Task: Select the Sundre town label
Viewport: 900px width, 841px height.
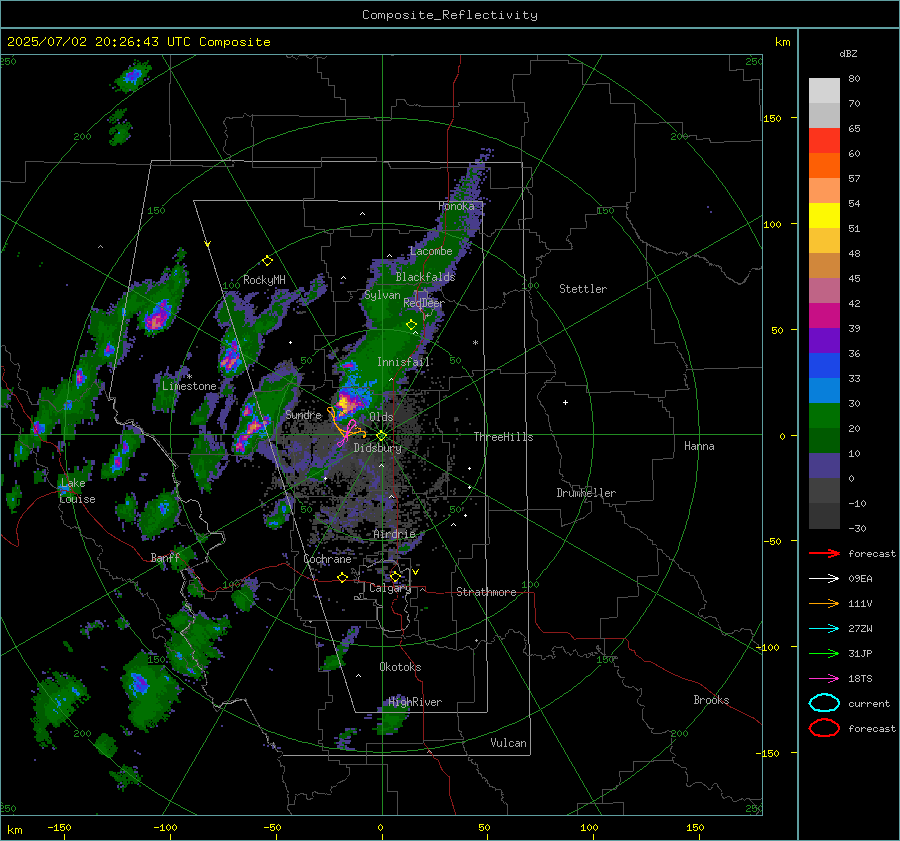Action: [303, 414]
